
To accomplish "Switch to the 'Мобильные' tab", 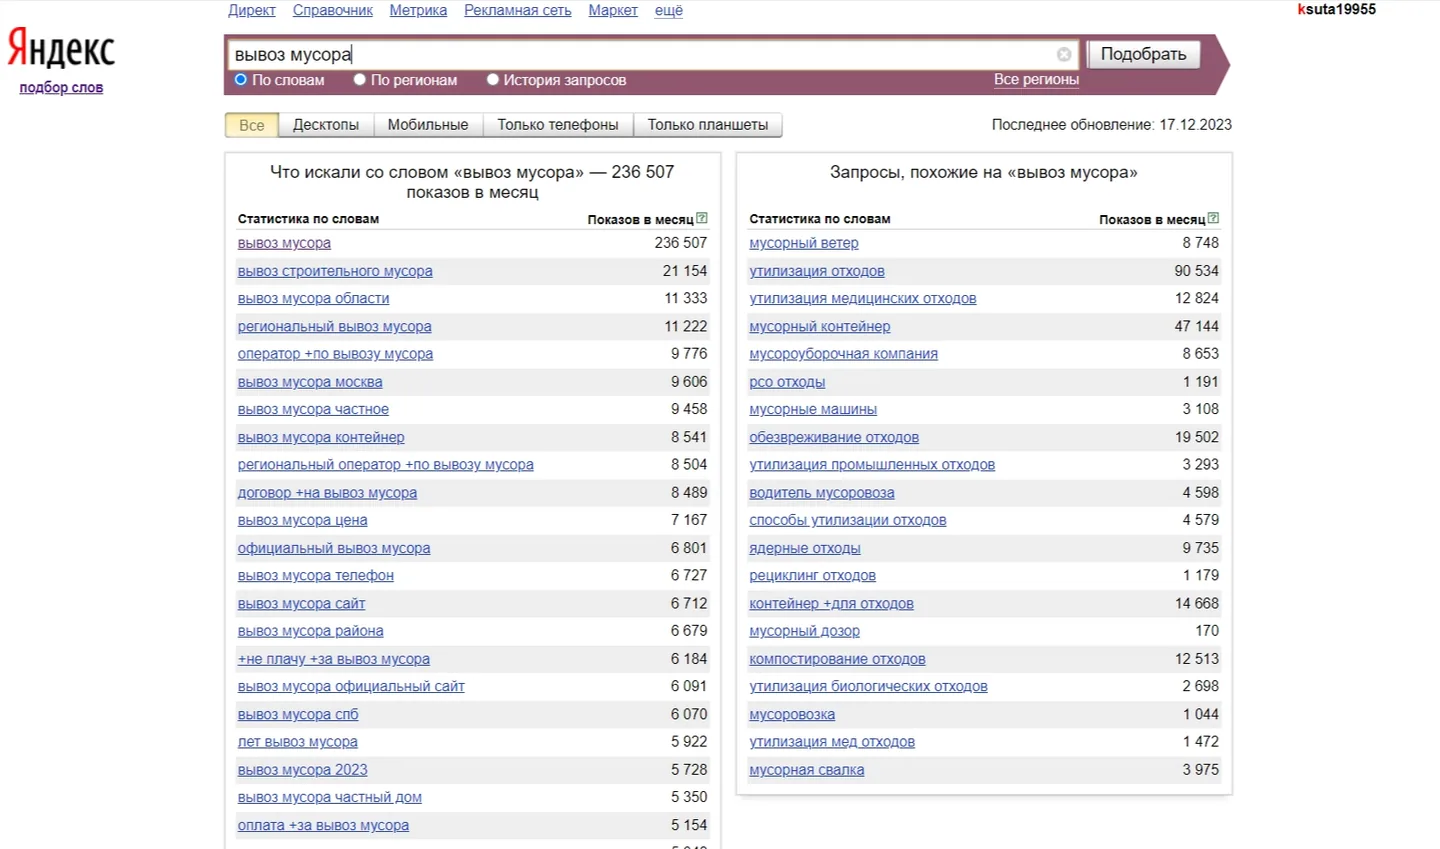I will [x=428, y=125].
